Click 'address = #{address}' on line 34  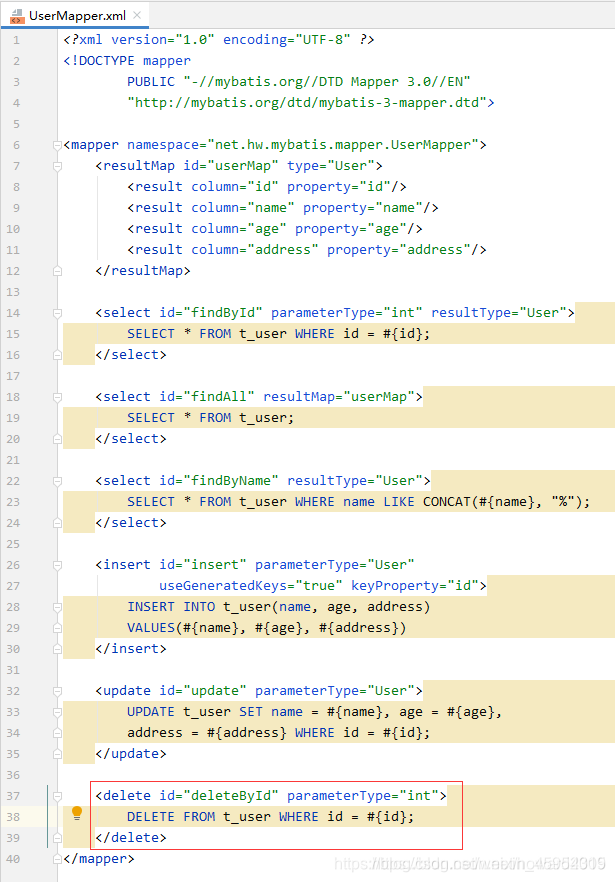(x=207, y=733)
